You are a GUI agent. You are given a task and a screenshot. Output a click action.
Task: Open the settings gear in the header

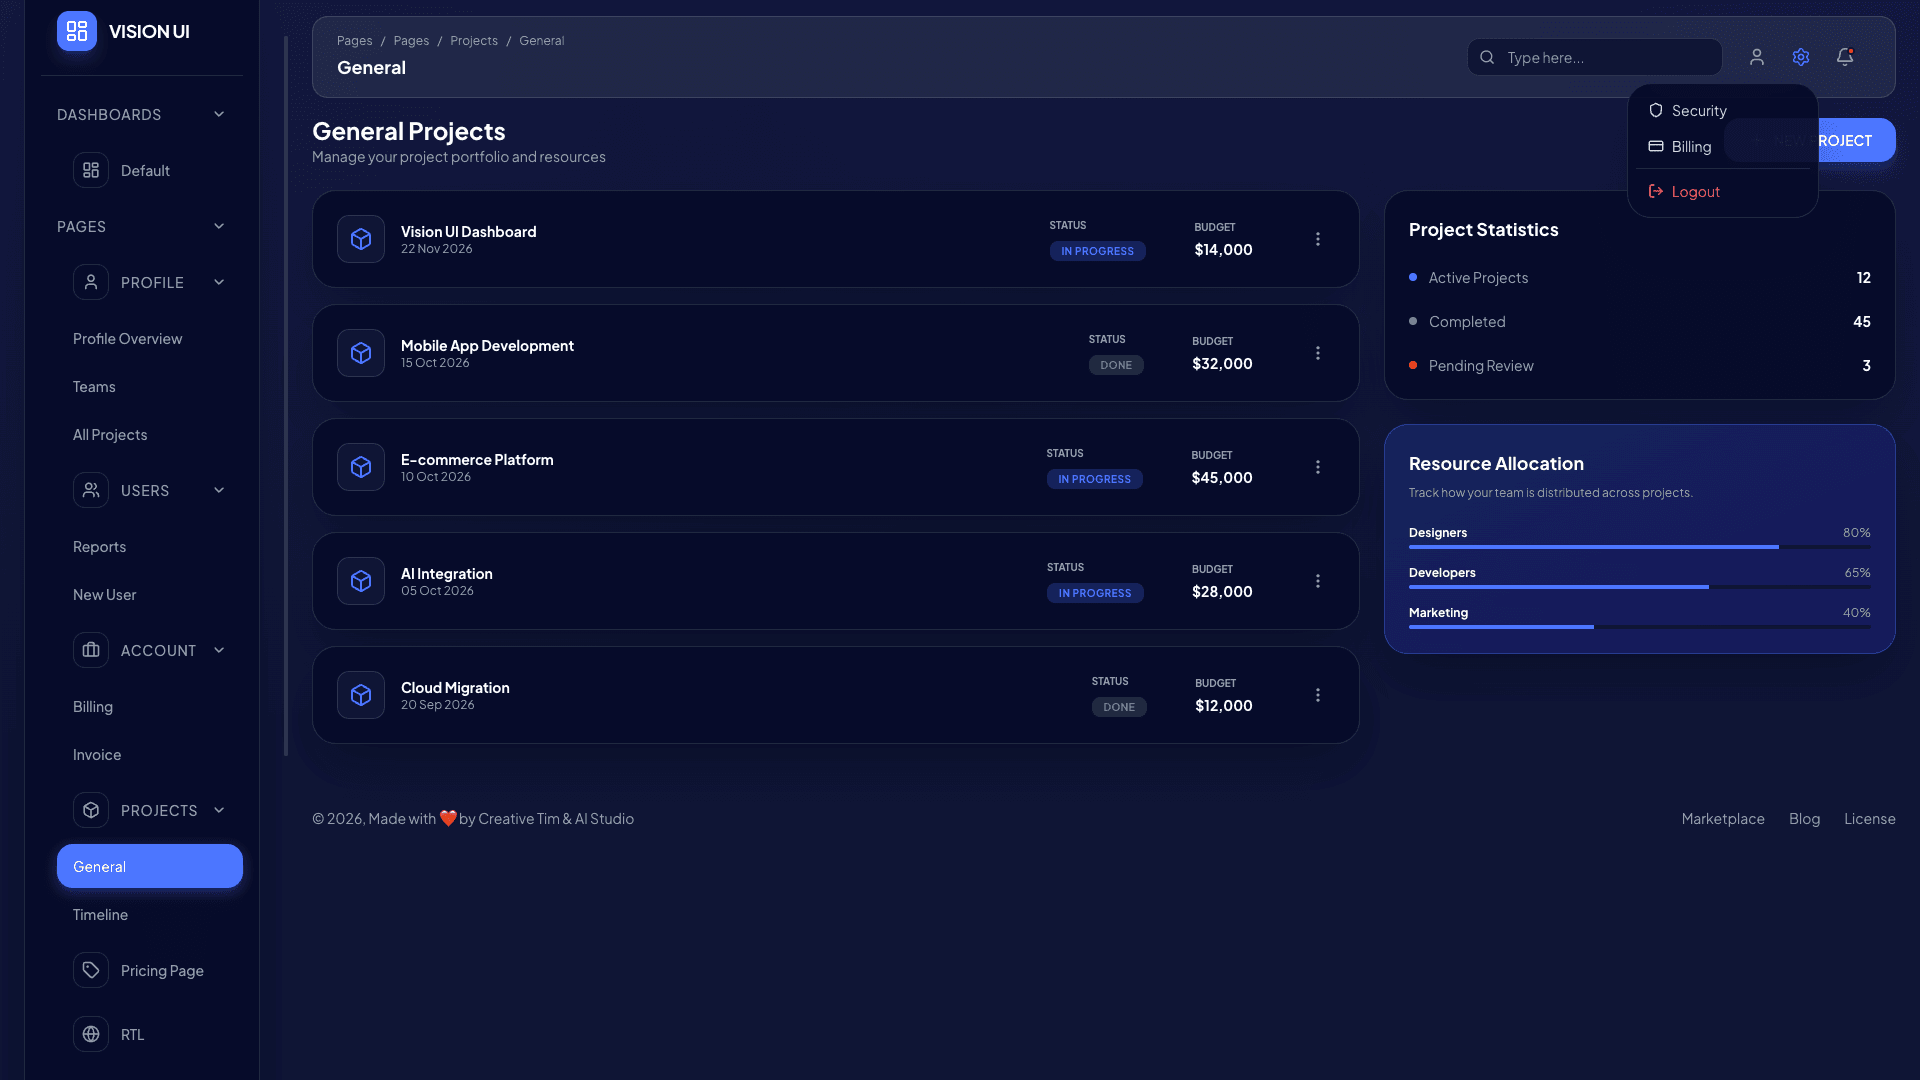click(1801, 57)
